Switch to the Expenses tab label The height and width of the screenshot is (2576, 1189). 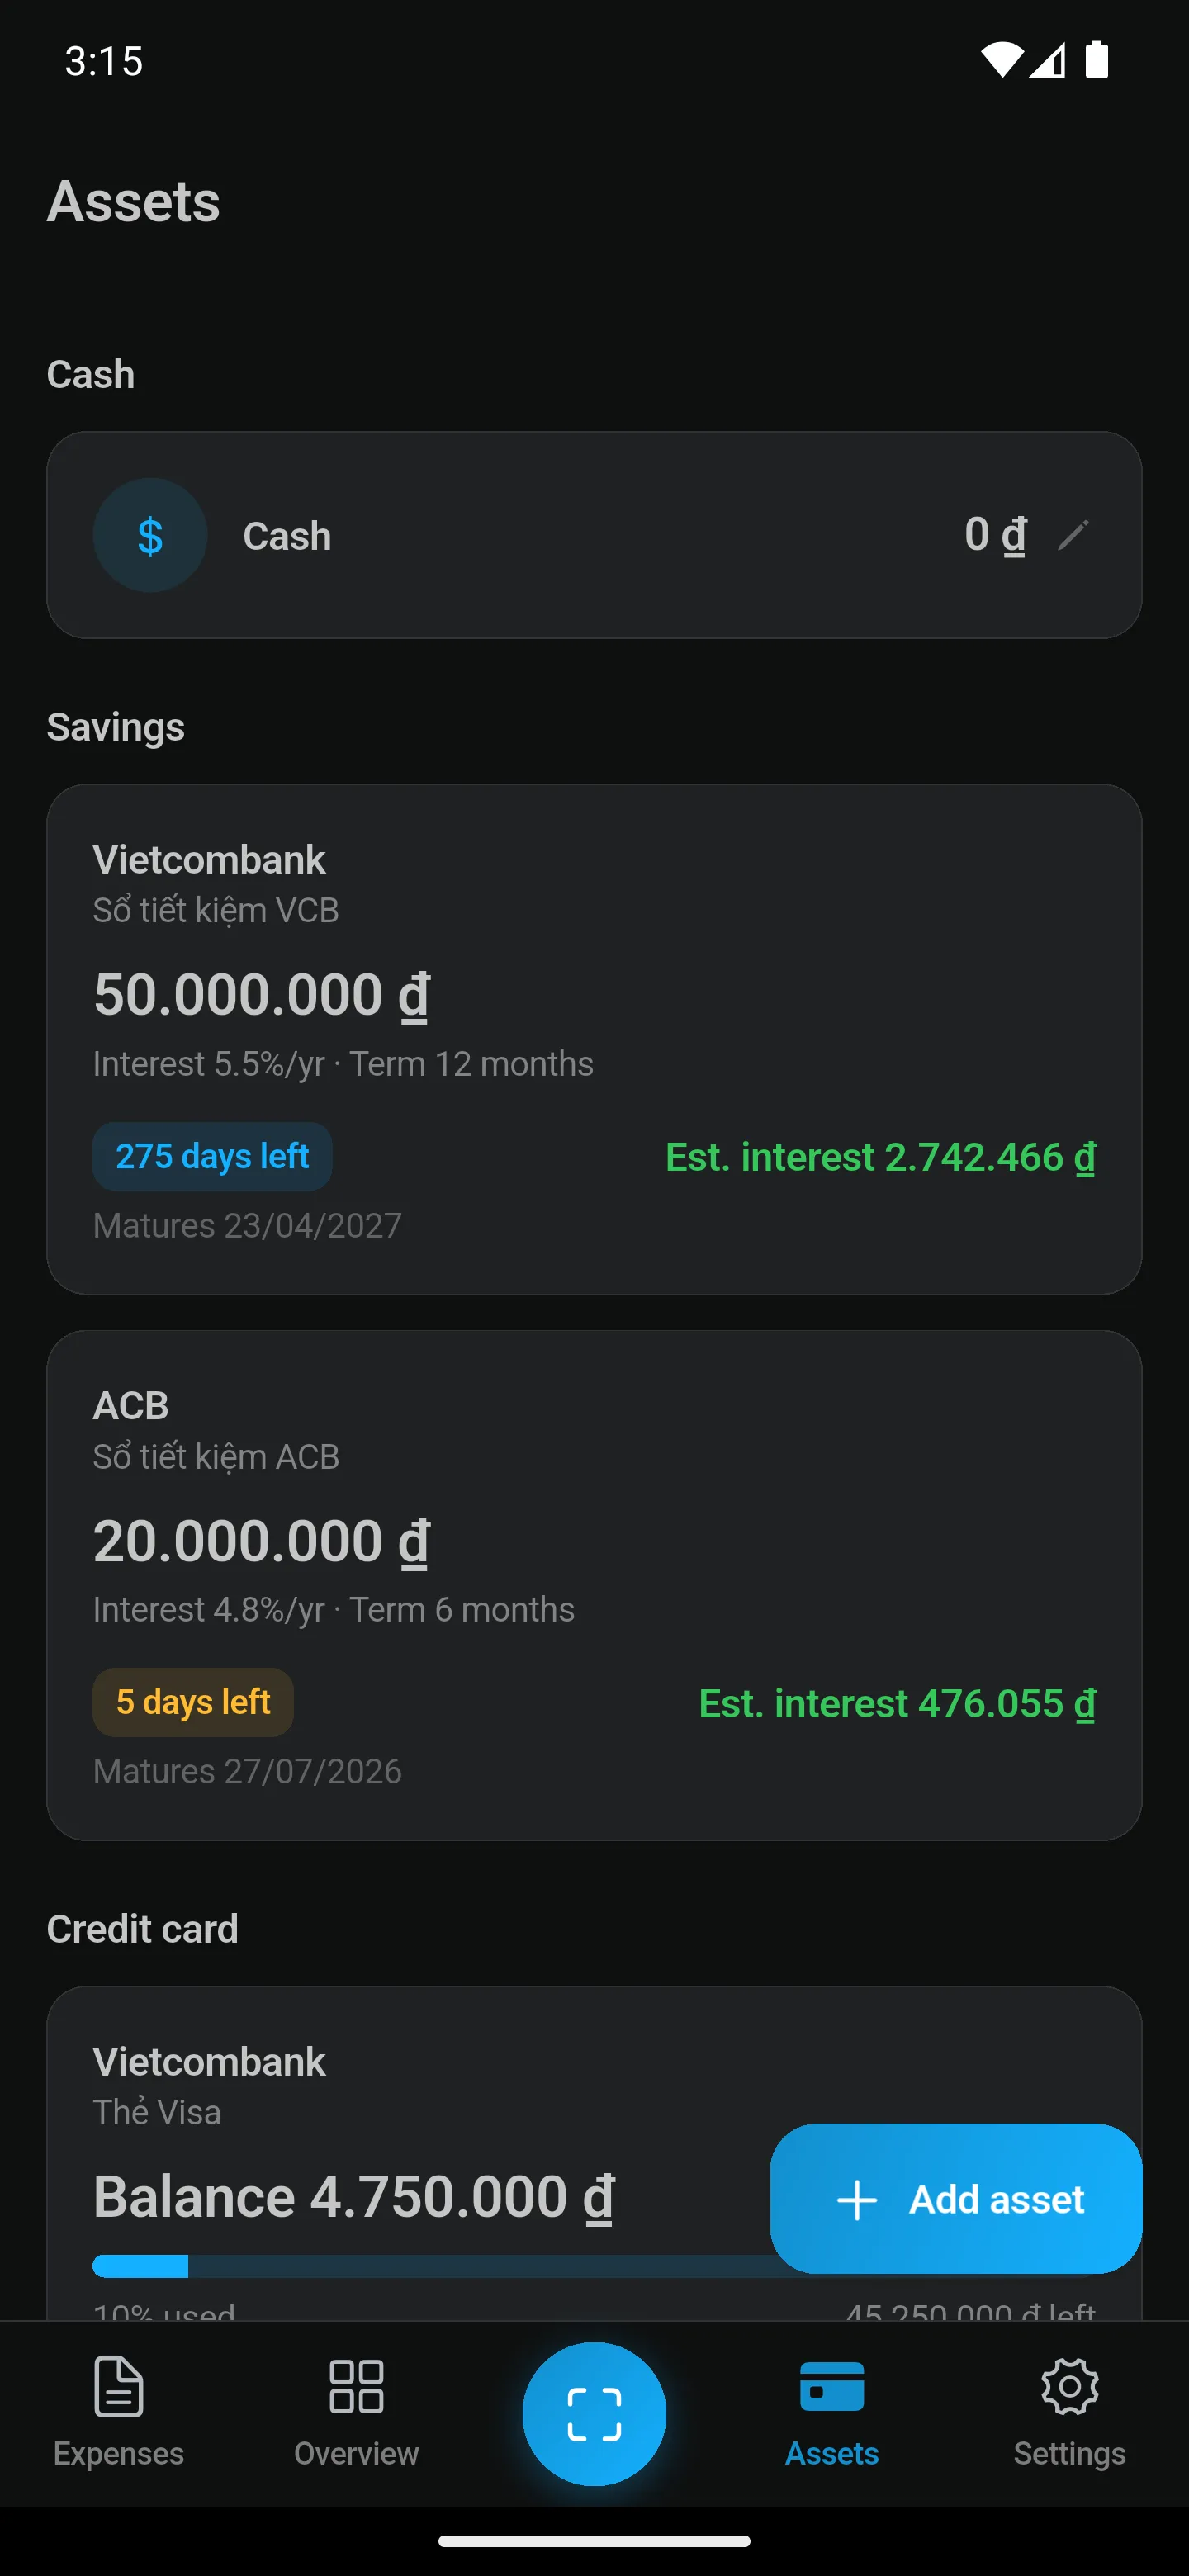pyautogui.click(x=119, y=2453)
